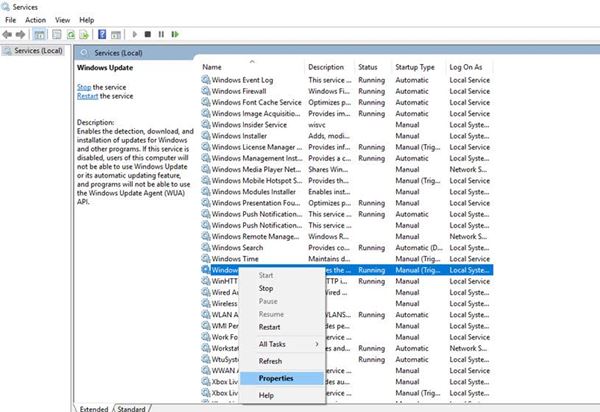
Task: Click the gear icon of Windows Font Cache Service
Action: [206, 102]
